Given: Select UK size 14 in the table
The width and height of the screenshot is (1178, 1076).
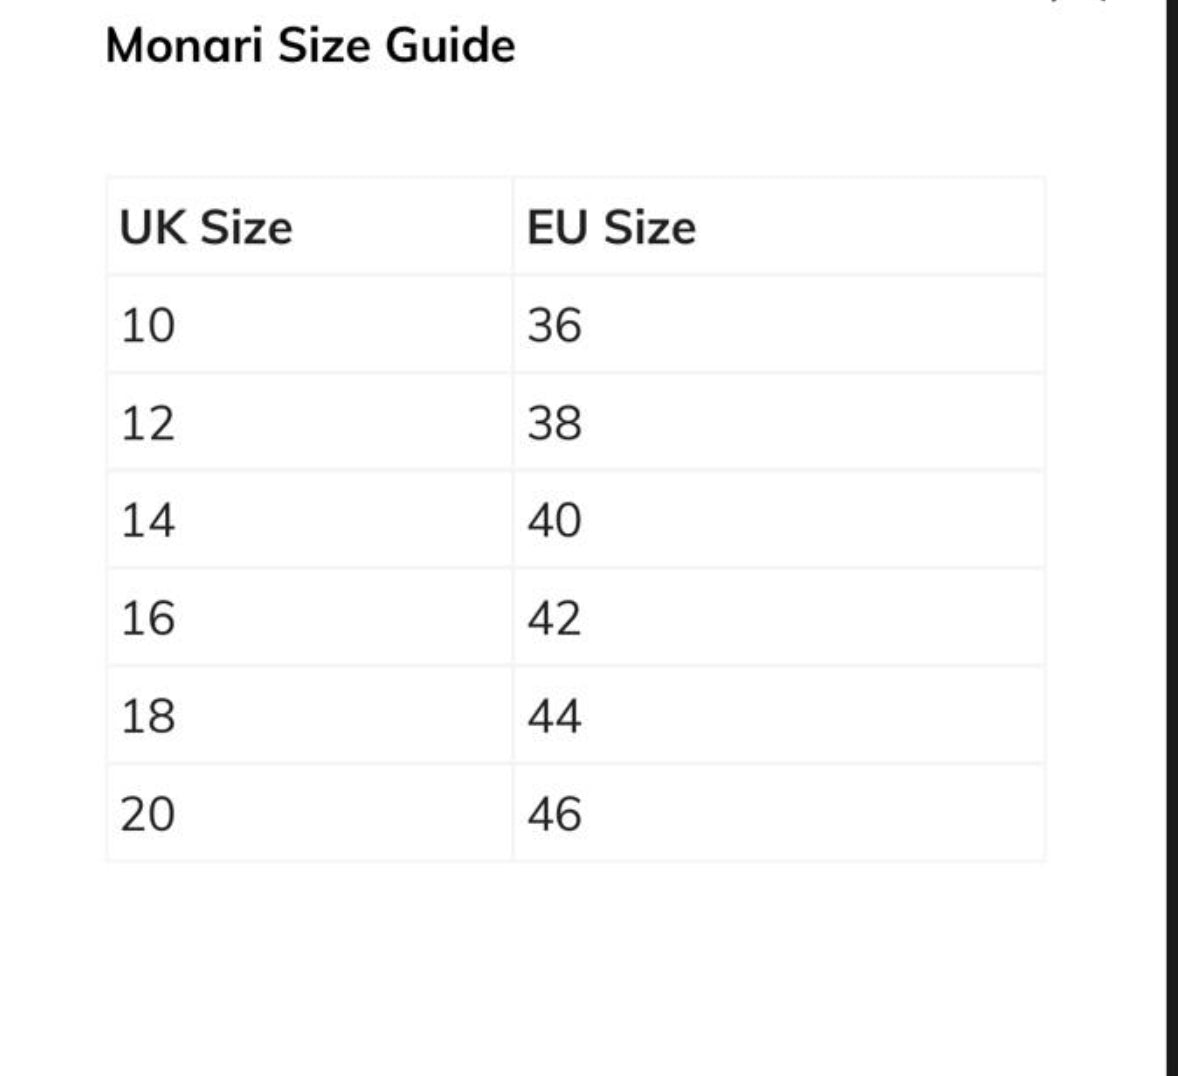Looking at the screenshot, I should pyautogui.click(x=148, y=521).
